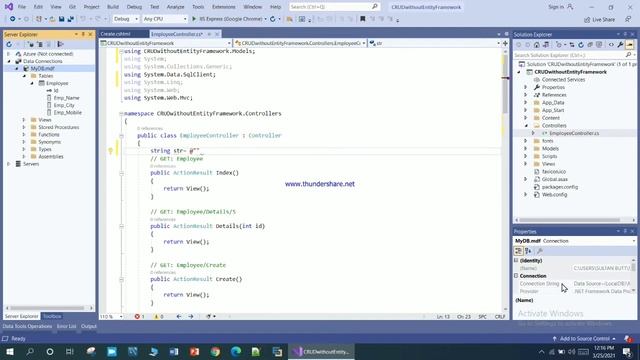Collapse the Create method code block
The width and height of the screenshot is (640, 360).
[x=121, y=280]
